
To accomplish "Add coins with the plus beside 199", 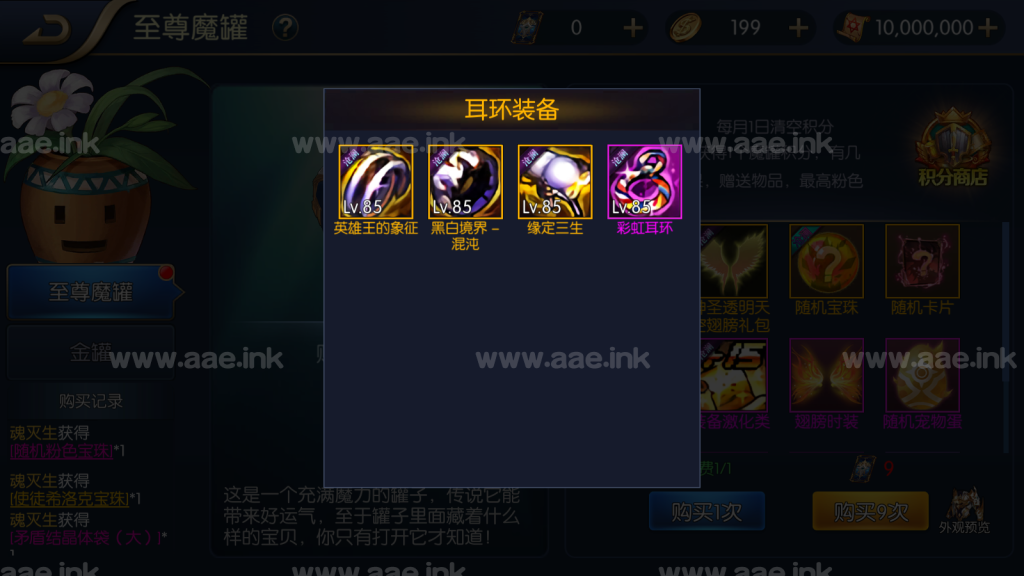I will 798,28.
